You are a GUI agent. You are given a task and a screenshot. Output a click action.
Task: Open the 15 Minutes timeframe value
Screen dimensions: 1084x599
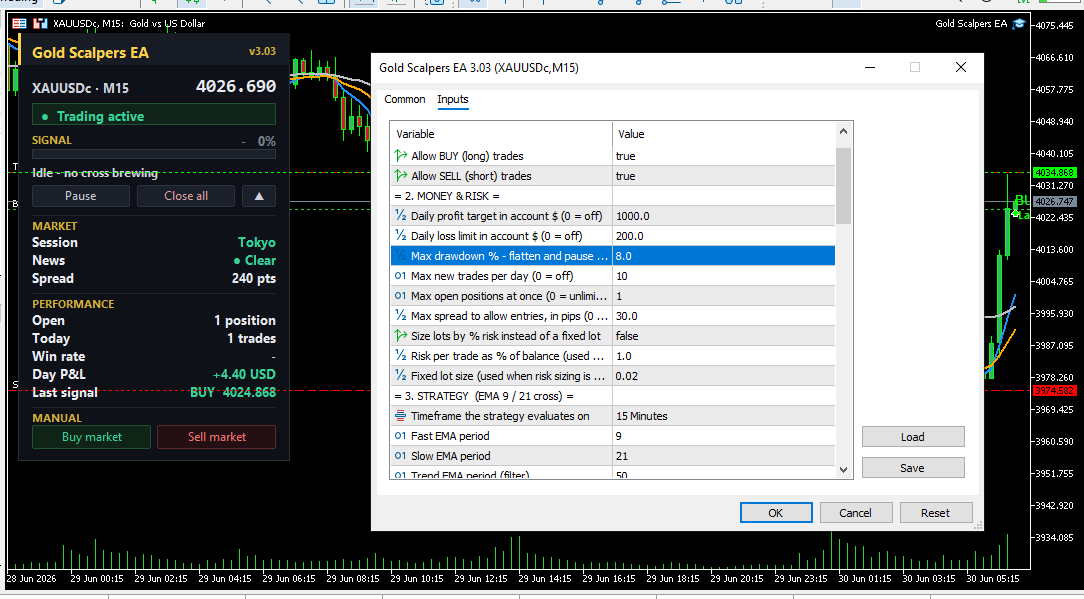724,416
